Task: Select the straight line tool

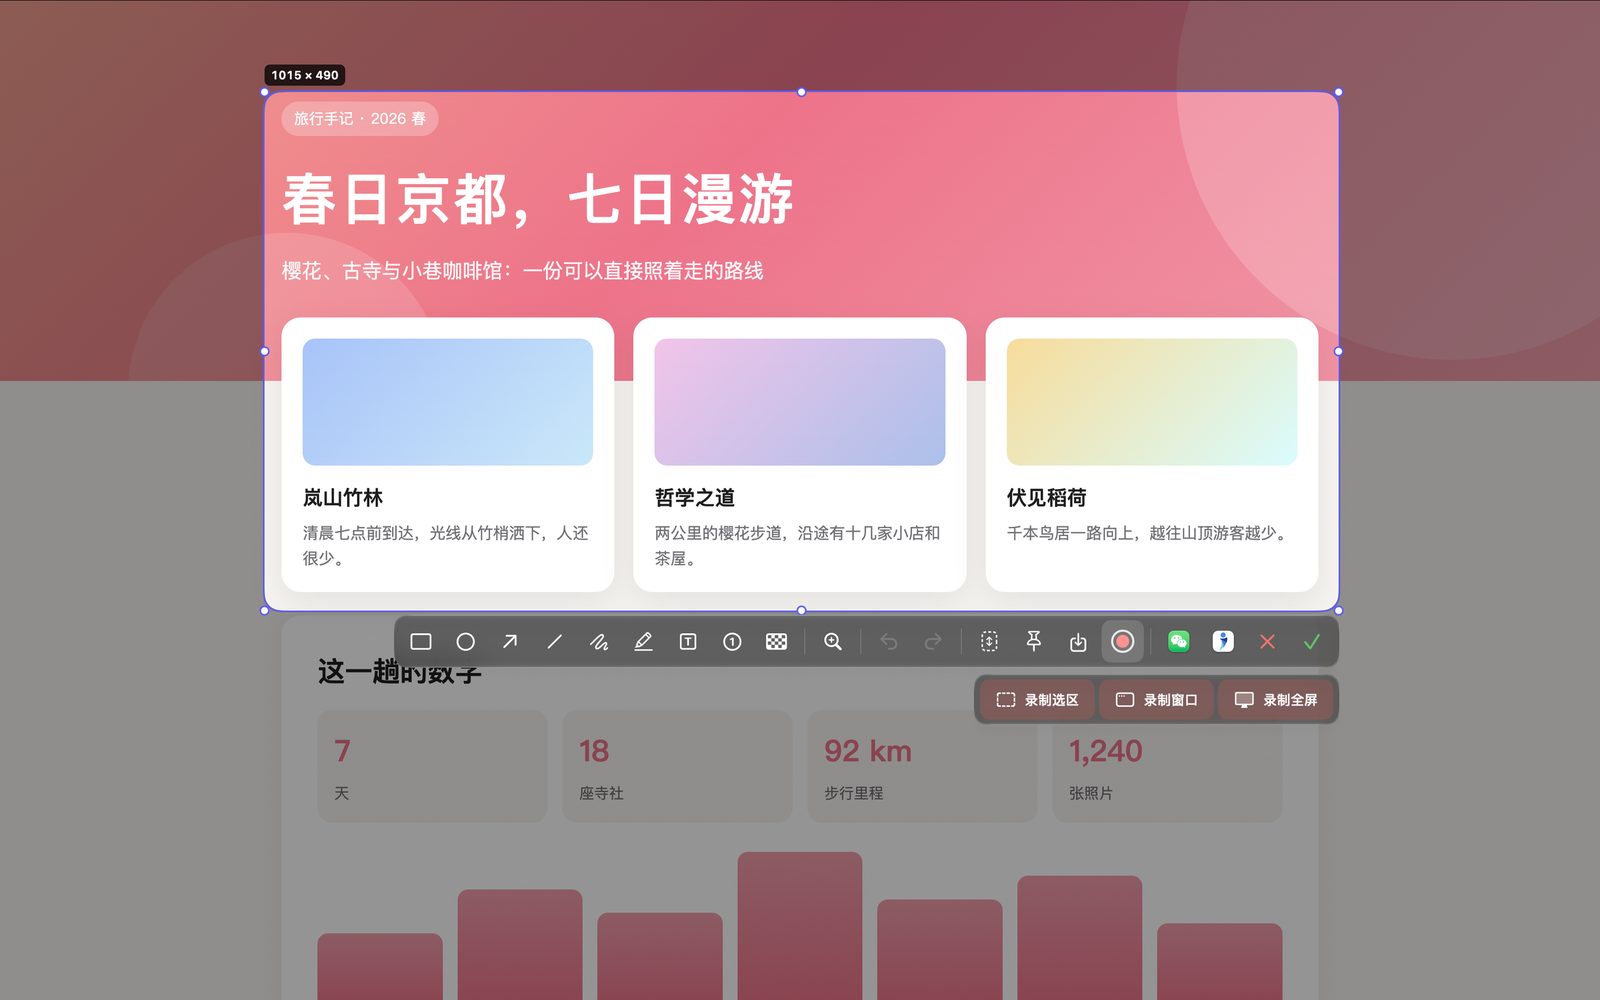Action: tap(554, 642)
